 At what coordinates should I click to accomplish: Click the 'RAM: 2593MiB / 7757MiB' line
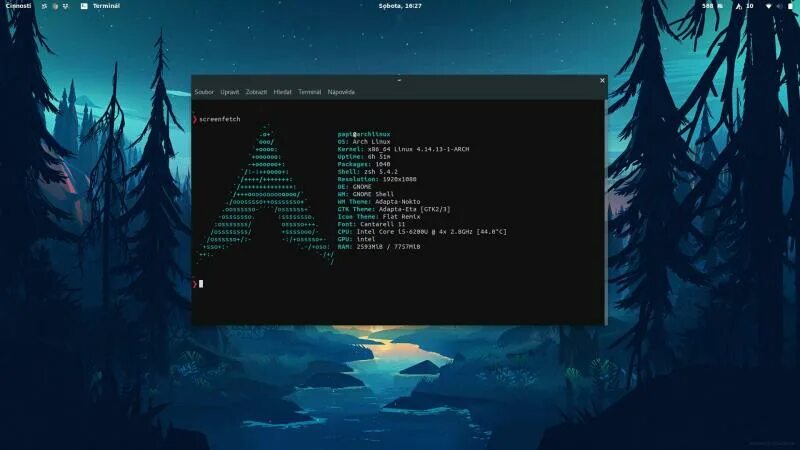[379, 246]
